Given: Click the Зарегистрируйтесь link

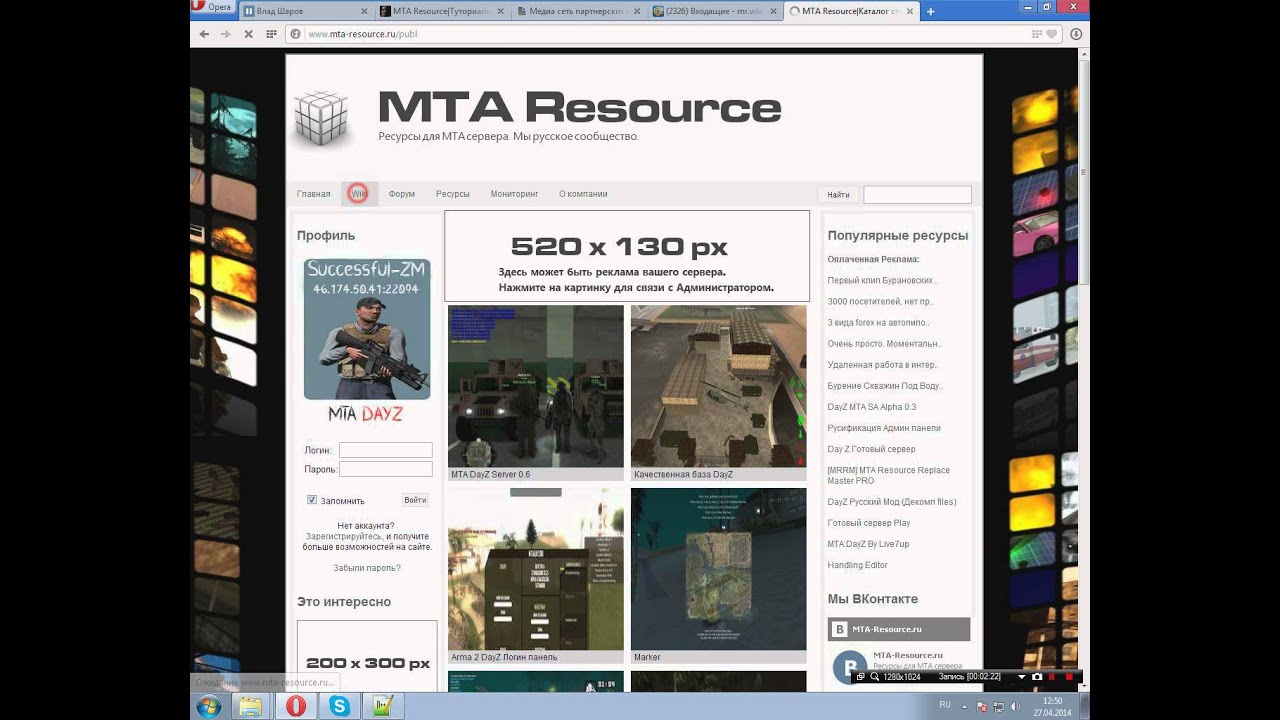Looking at the screenshot, I should 344,537.
